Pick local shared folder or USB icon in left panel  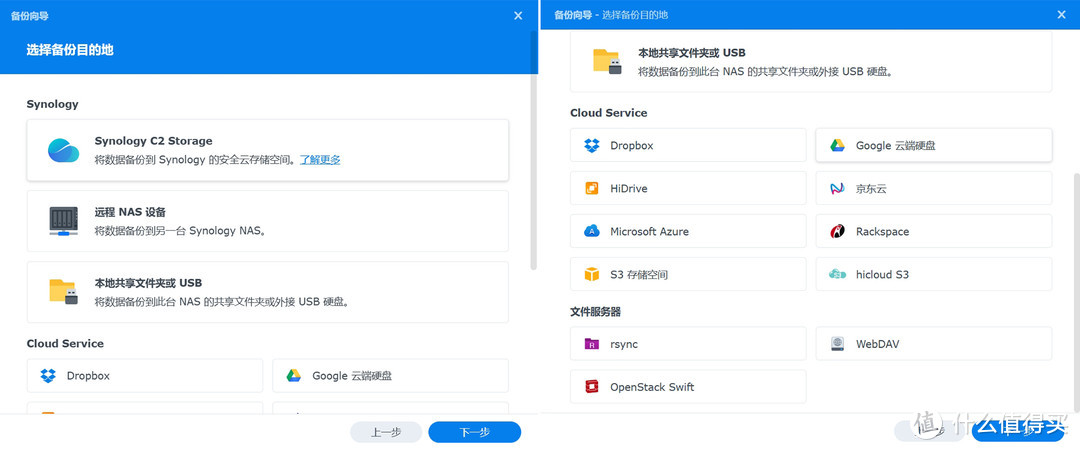tap(63, 291)
